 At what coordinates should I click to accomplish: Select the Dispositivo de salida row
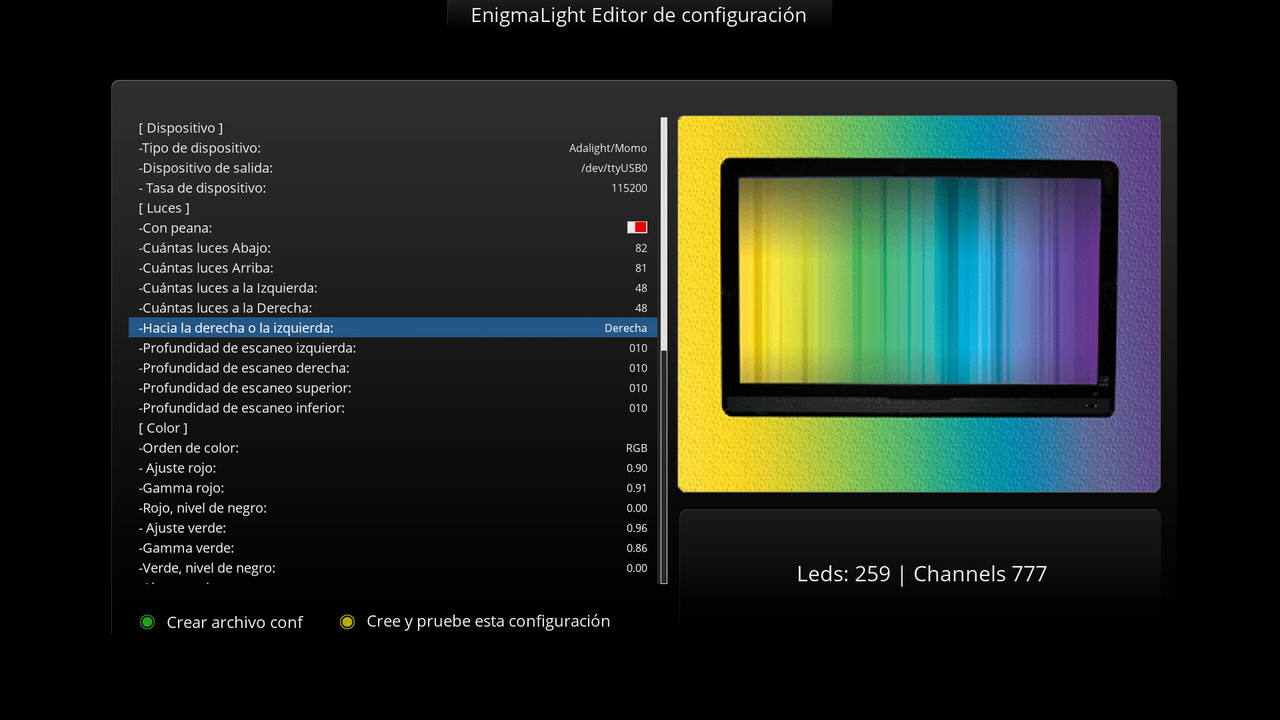[393, 168]
